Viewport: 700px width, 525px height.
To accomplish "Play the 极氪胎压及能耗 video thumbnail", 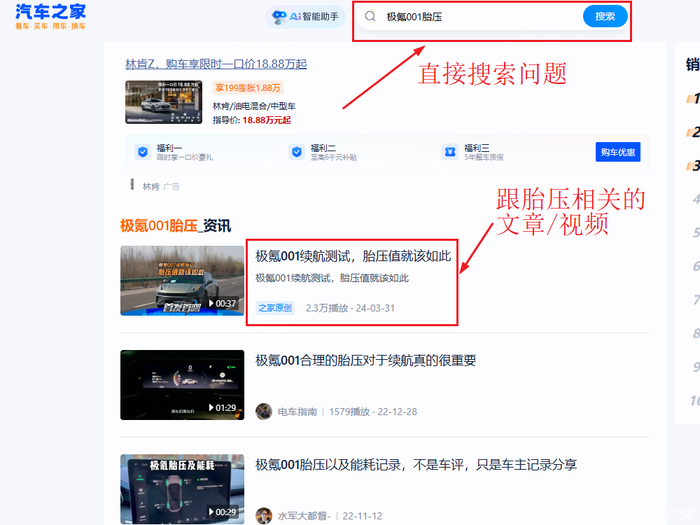I will 182,489.
